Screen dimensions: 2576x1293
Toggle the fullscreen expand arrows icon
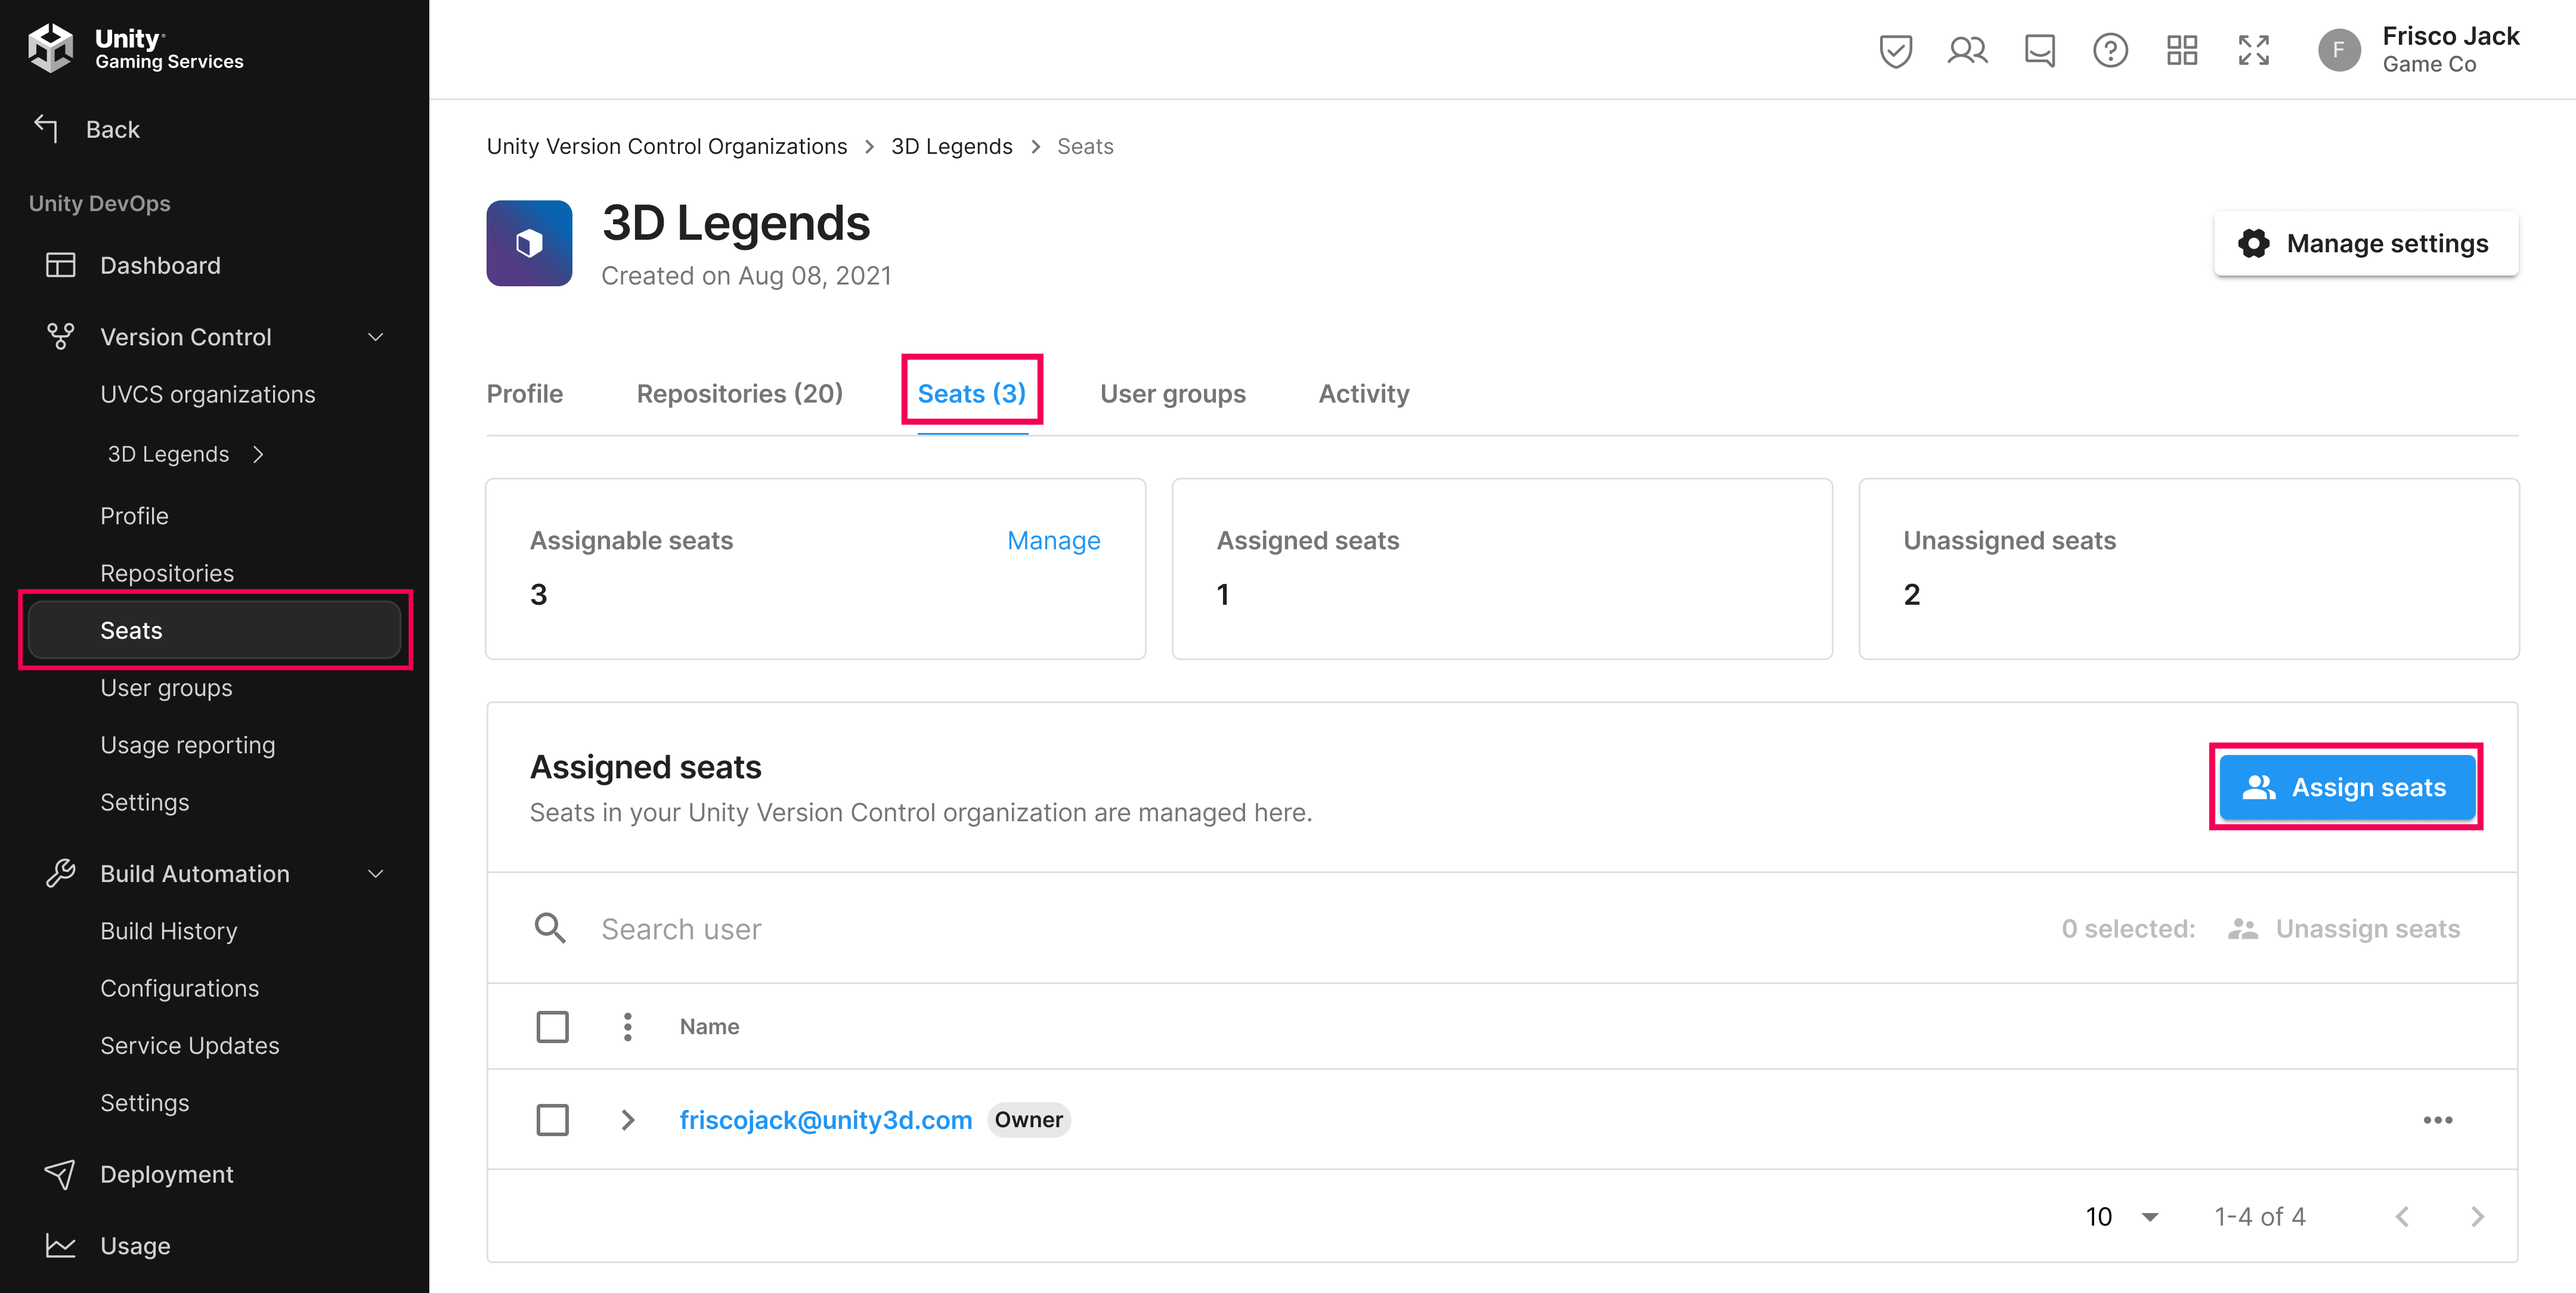tap(2254, 50)
